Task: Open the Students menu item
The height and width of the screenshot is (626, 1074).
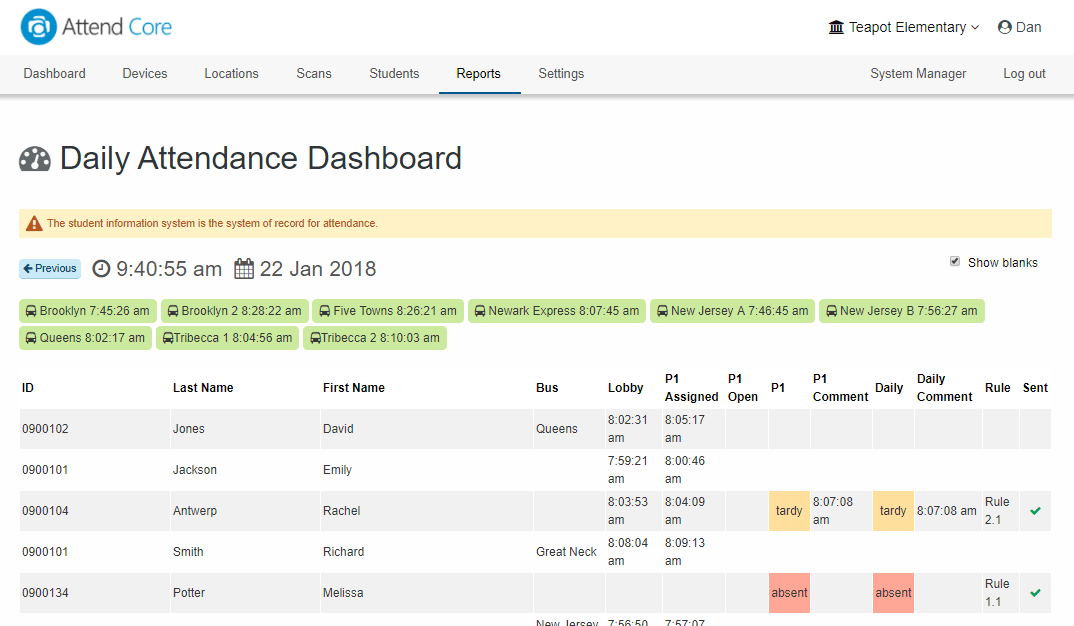Action: pyautogui.click(x=394, y=74)
